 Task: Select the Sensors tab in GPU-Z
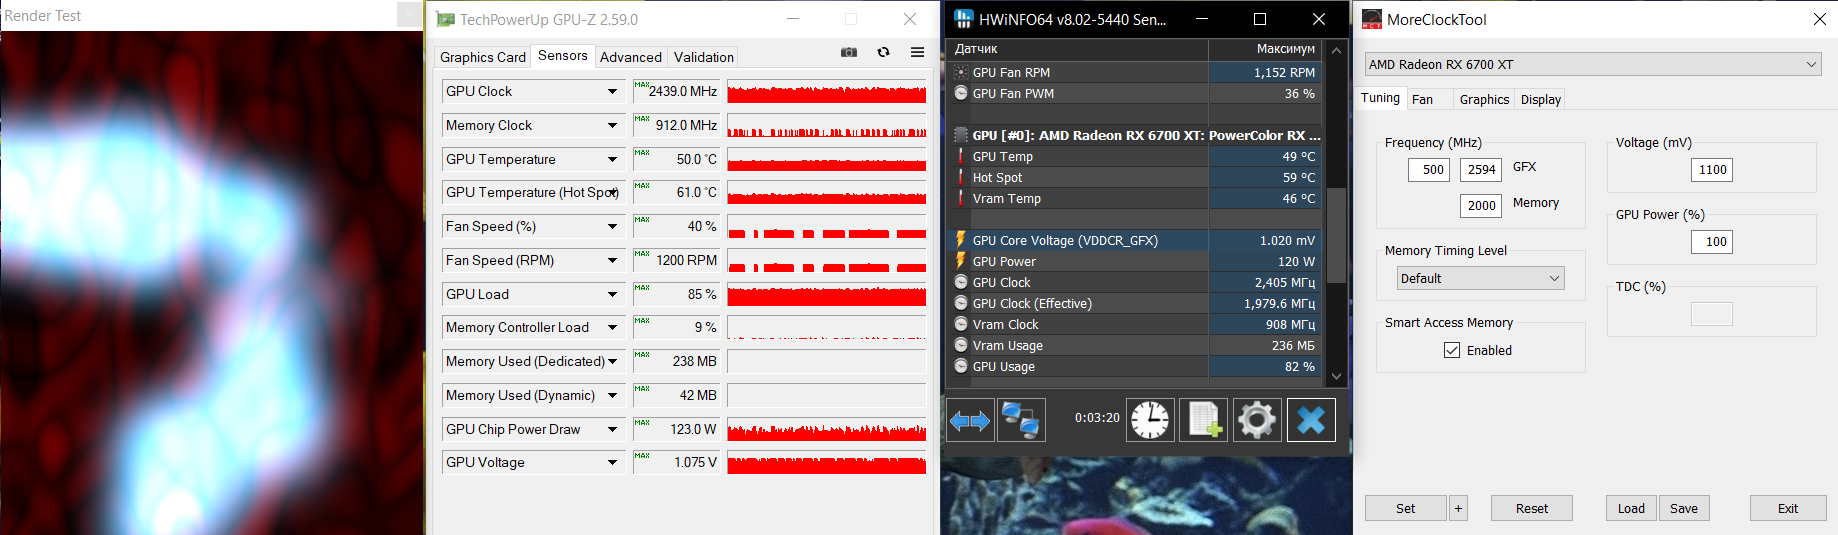click(563, 55)
